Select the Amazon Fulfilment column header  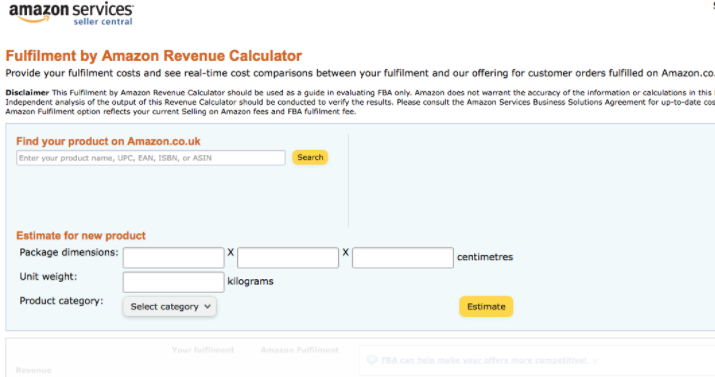[300, 350]
